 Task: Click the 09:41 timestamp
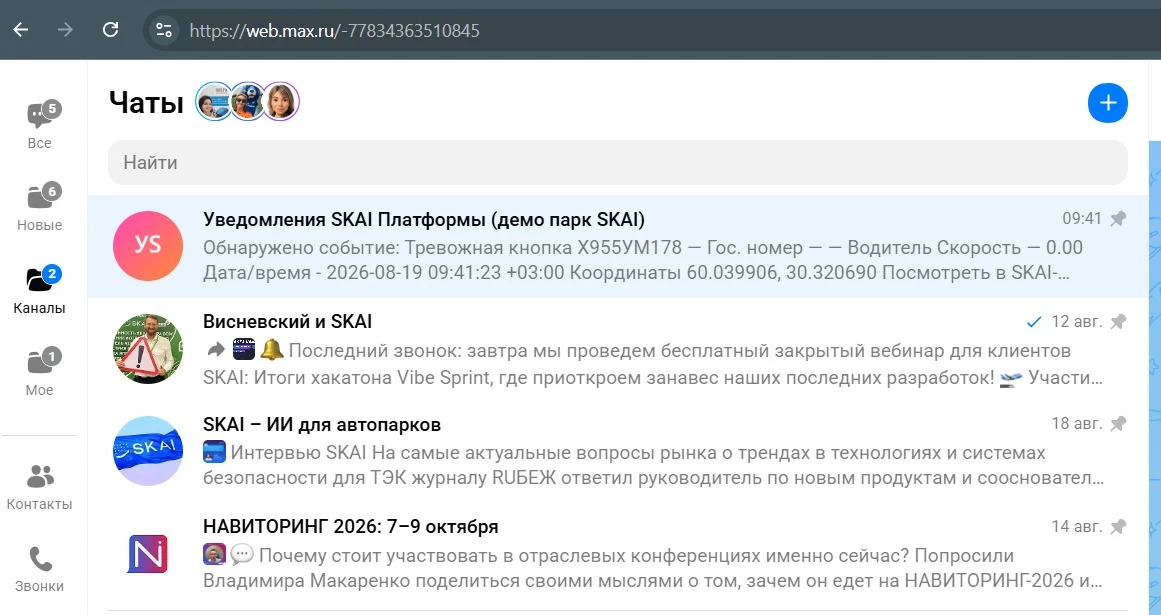click(1082, 218)
